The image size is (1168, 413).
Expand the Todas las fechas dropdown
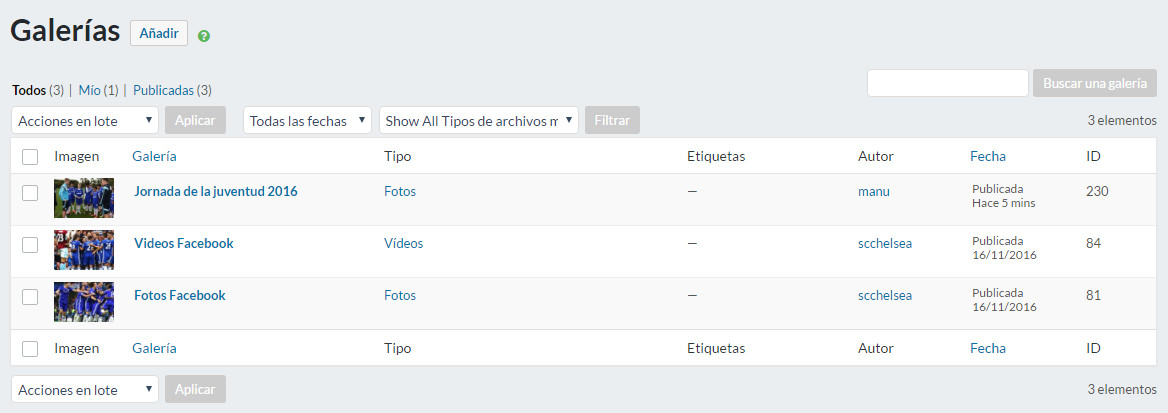(307, 121)
